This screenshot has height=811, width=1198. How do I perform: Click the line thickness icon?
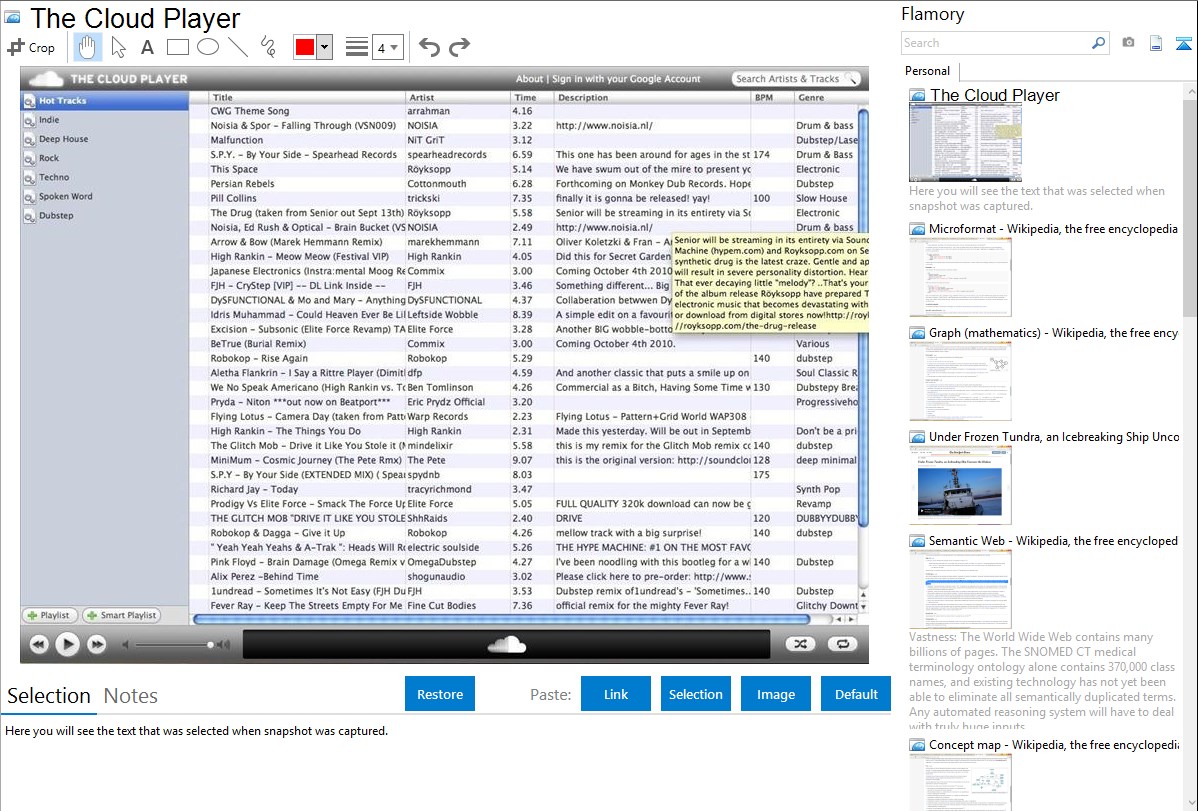(357, 47)
